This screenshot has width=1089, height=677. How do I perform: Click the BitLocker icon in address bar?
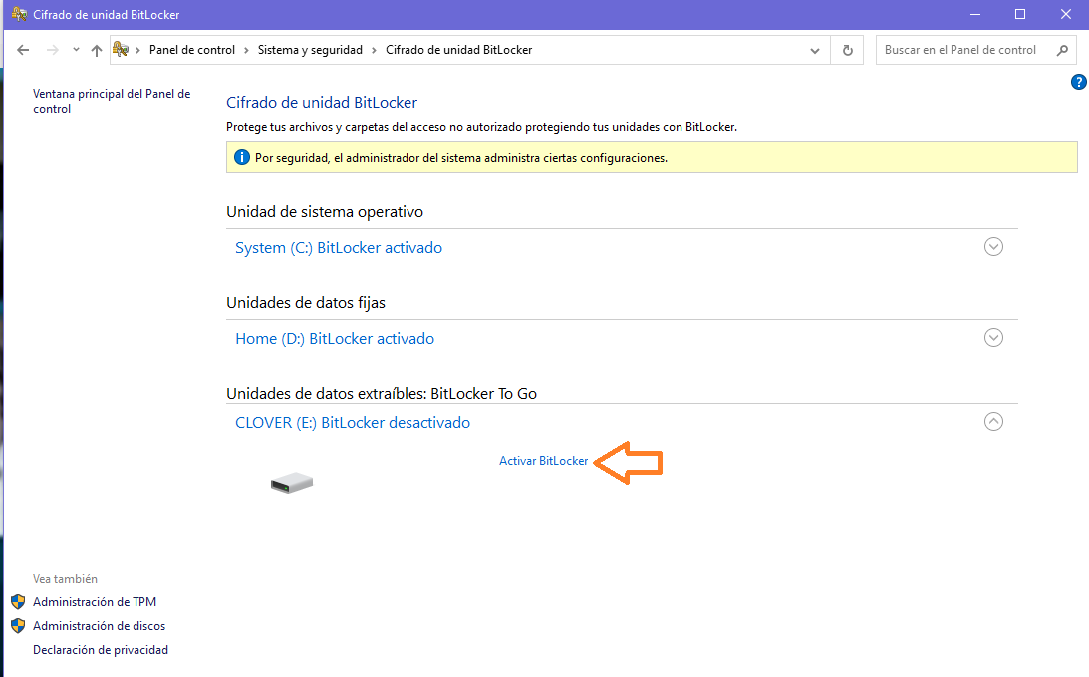pyautogui.click(x=121, y=49)
